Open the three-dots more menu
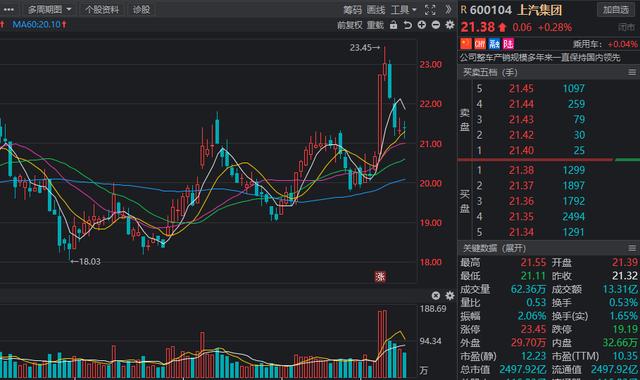The height and width of the screenshot is (380, 640). tap(8, 9)
